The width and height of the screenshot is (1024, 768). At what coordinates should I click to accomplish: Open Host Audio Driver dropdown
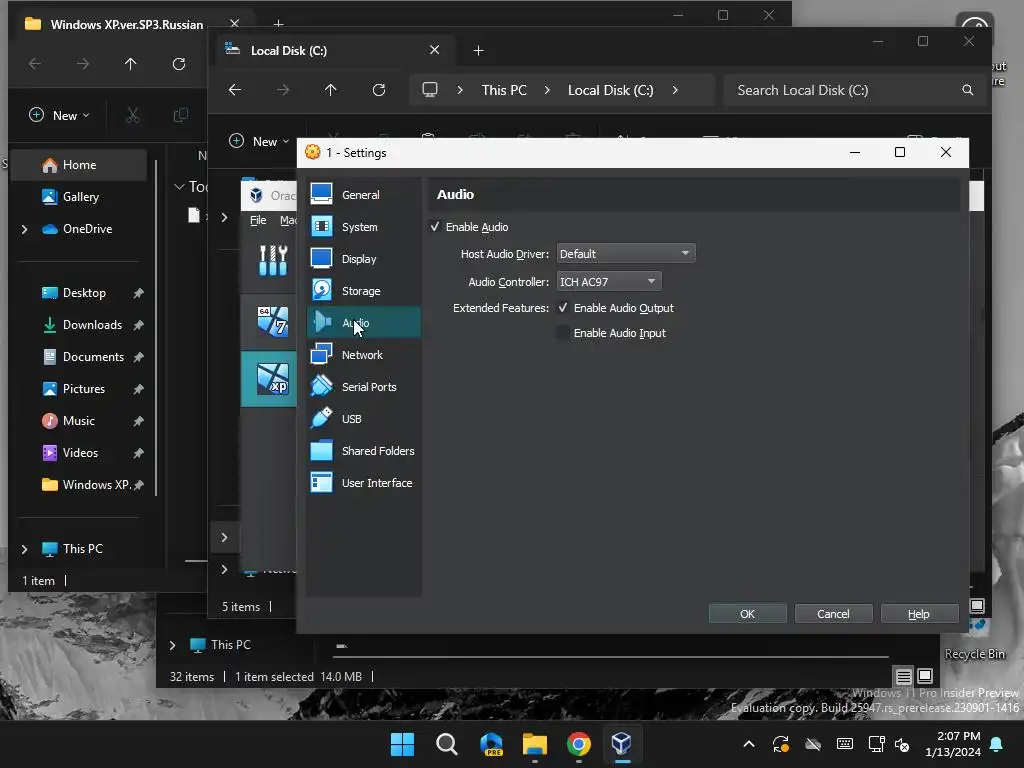click(626, 253)
